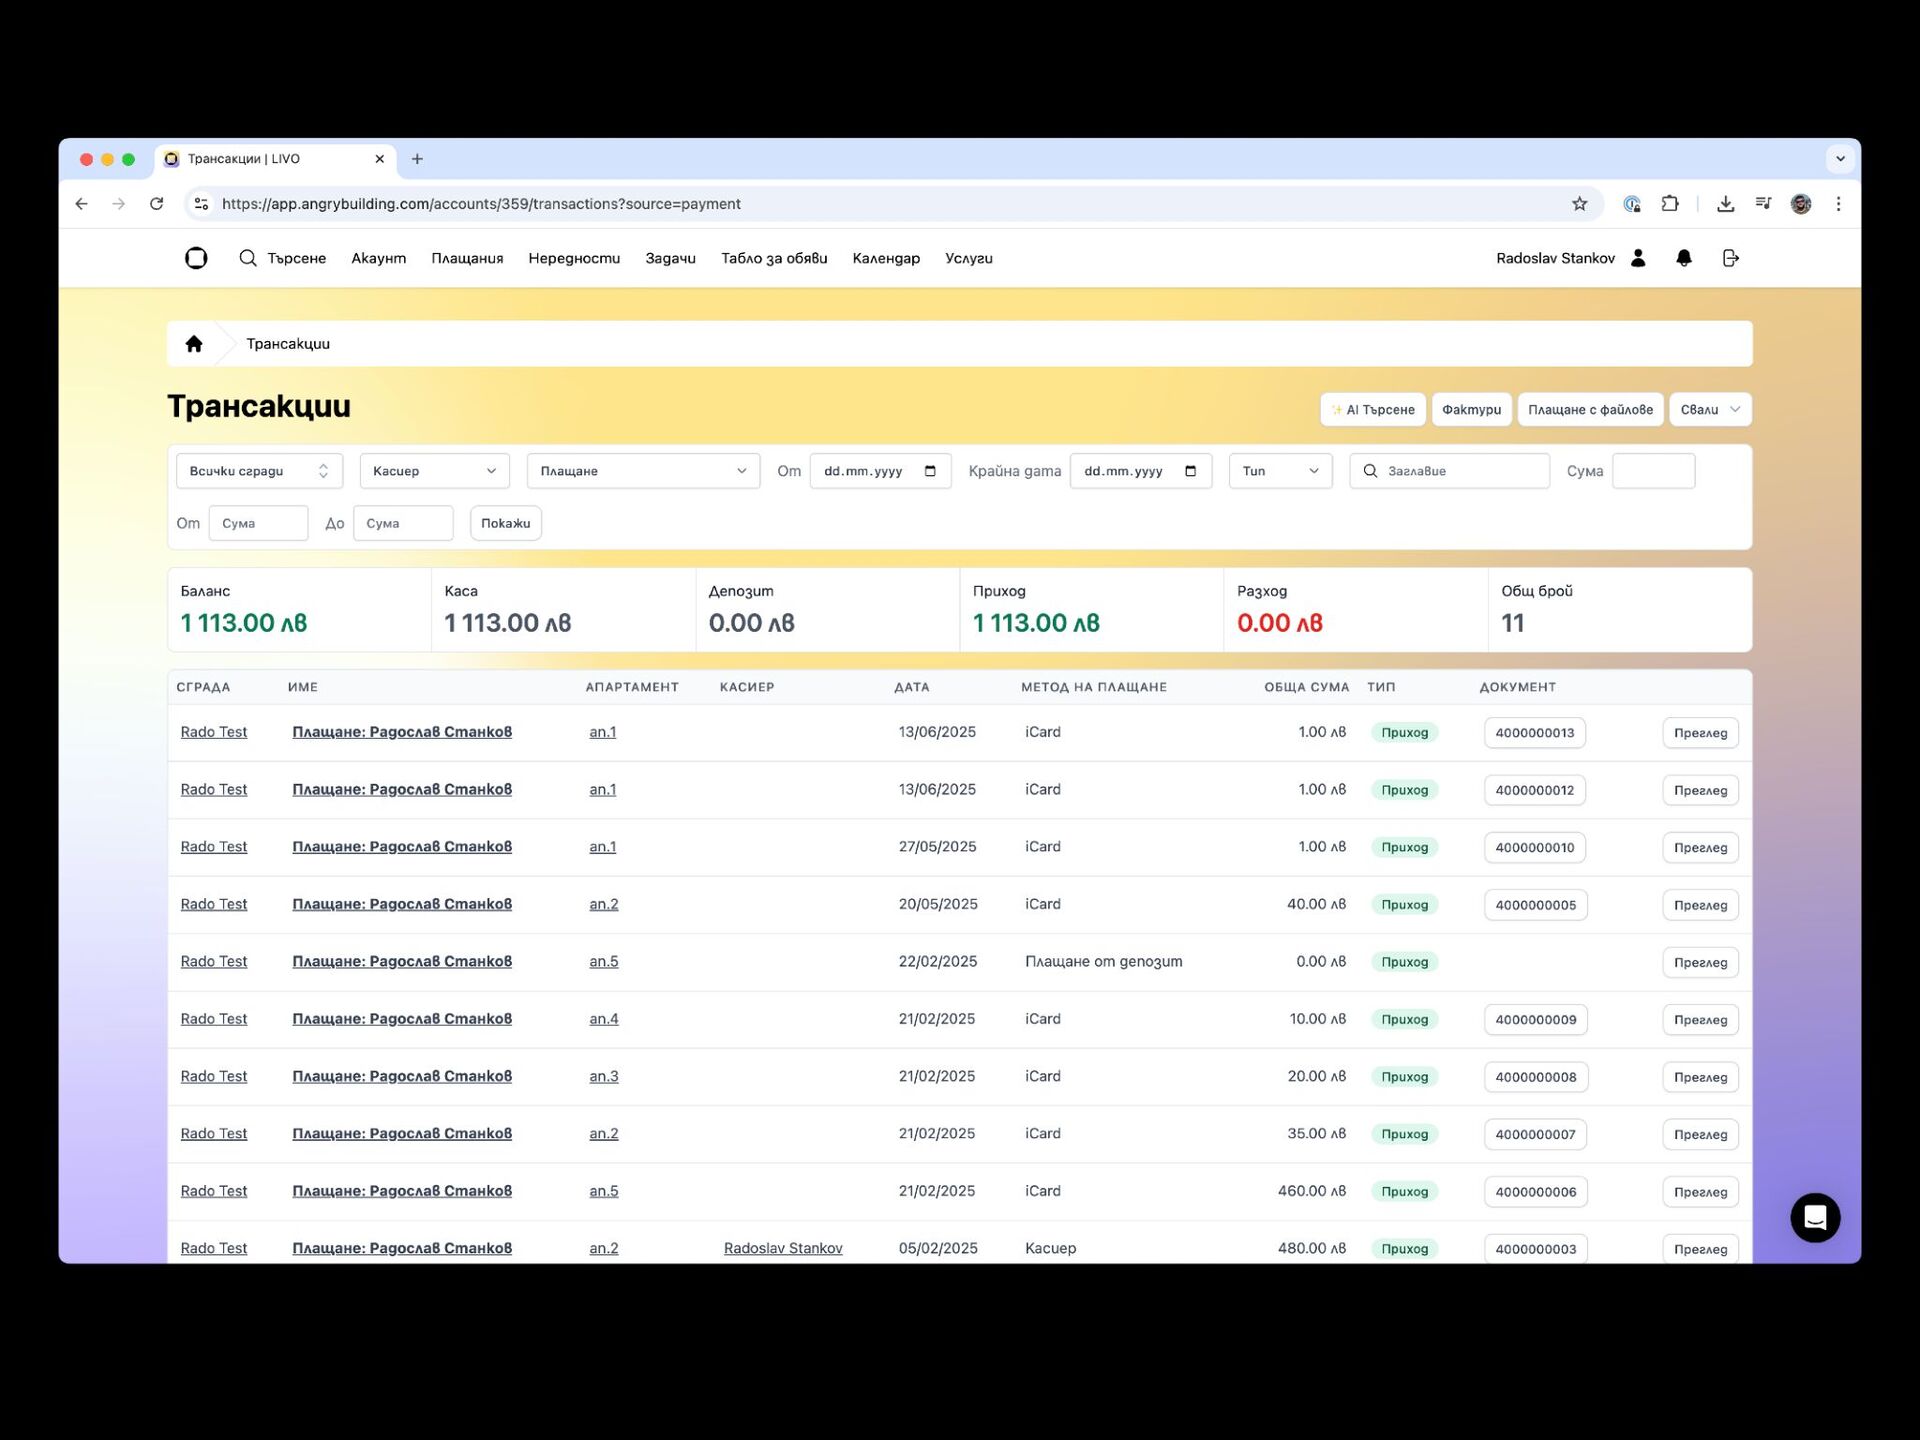Open the Всички сгради building selector
This screenshot has height=1440, width=1920.
[x=259, y=471]
